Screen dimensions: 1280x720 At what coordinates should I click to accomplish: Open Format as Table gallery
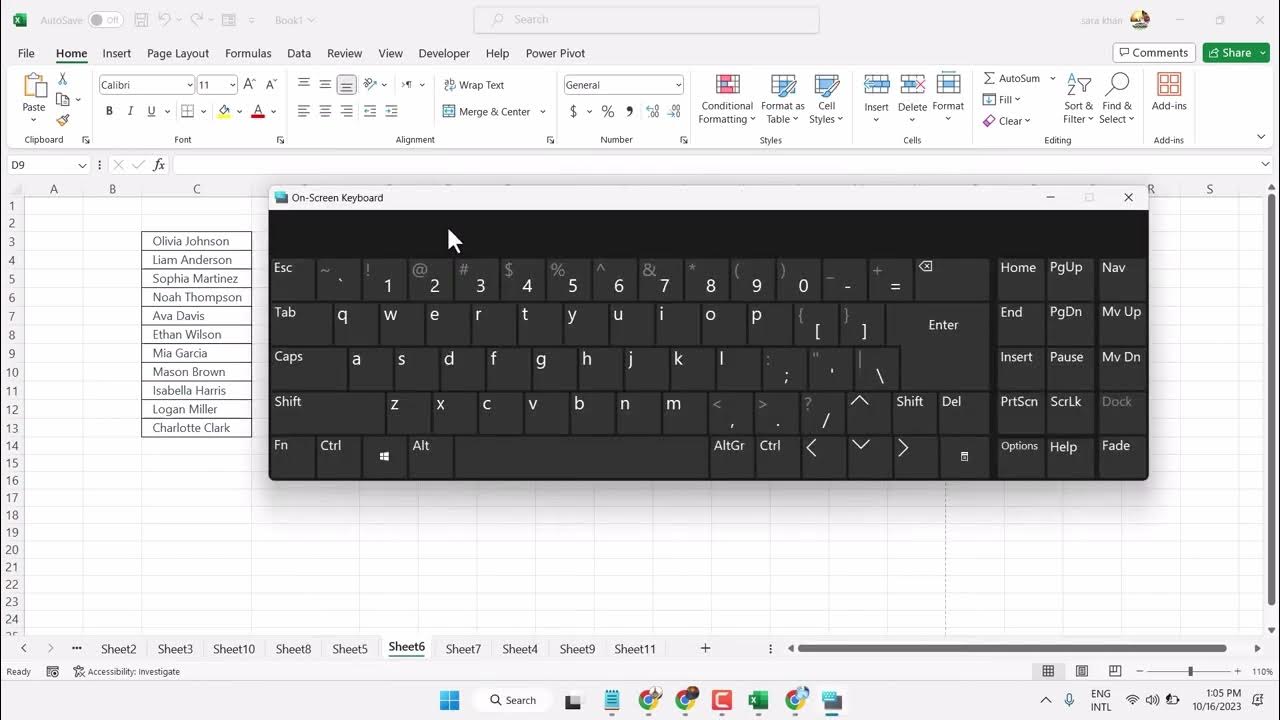[x=783, y=99]
